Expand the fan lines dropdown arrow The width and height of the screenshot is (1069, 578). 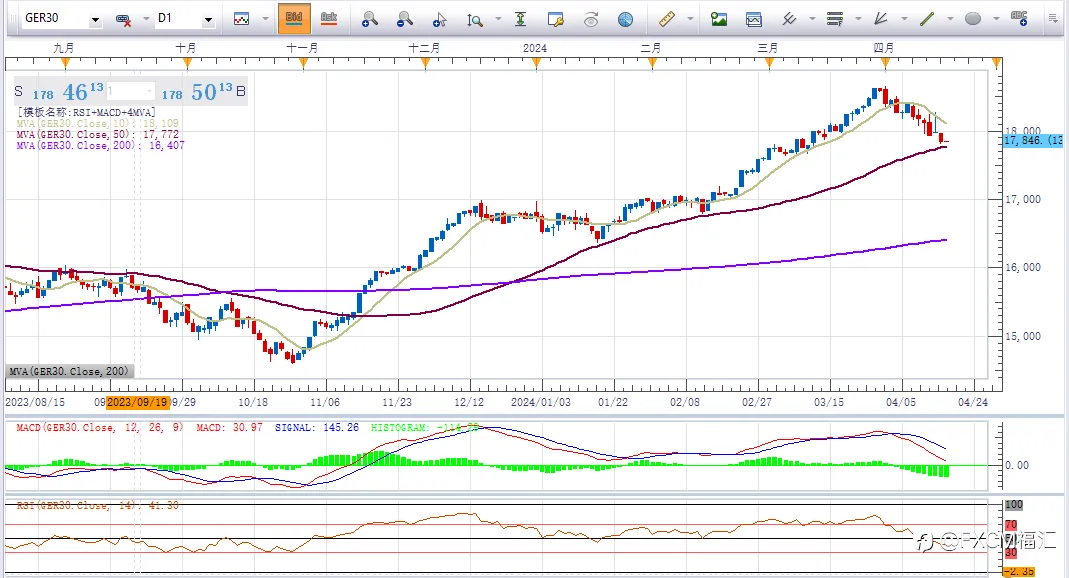tap(905, 19)
